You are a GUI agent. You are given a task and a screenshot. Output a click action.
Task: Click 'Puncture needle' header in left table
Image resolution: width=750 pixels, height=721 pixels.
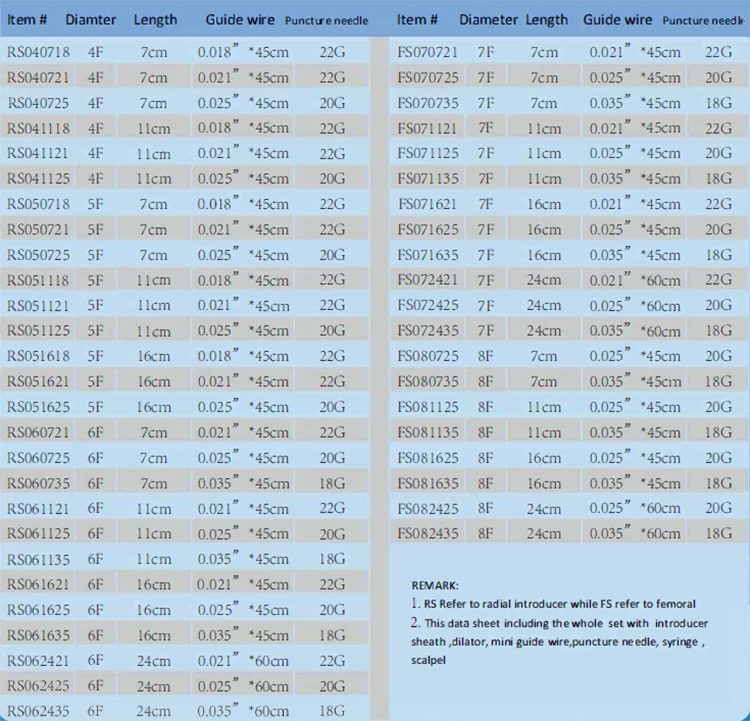(x=326, y=20)
